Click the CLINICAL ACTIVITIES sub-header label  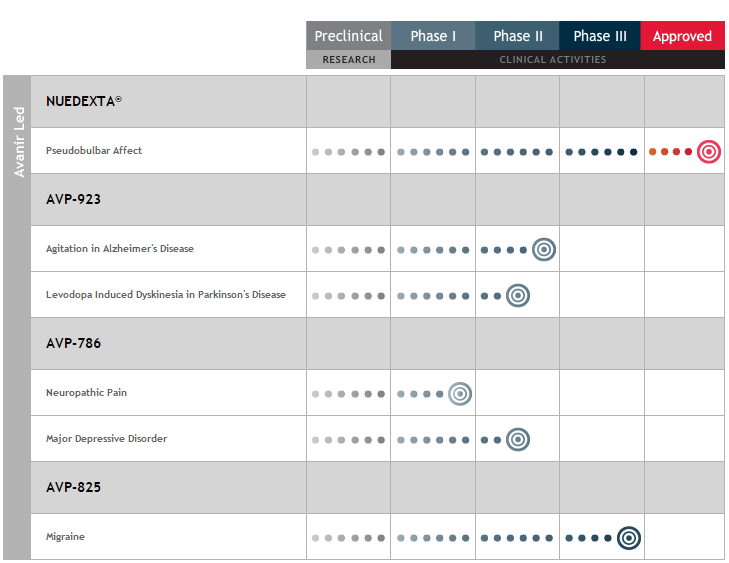(x=553, y=60)
